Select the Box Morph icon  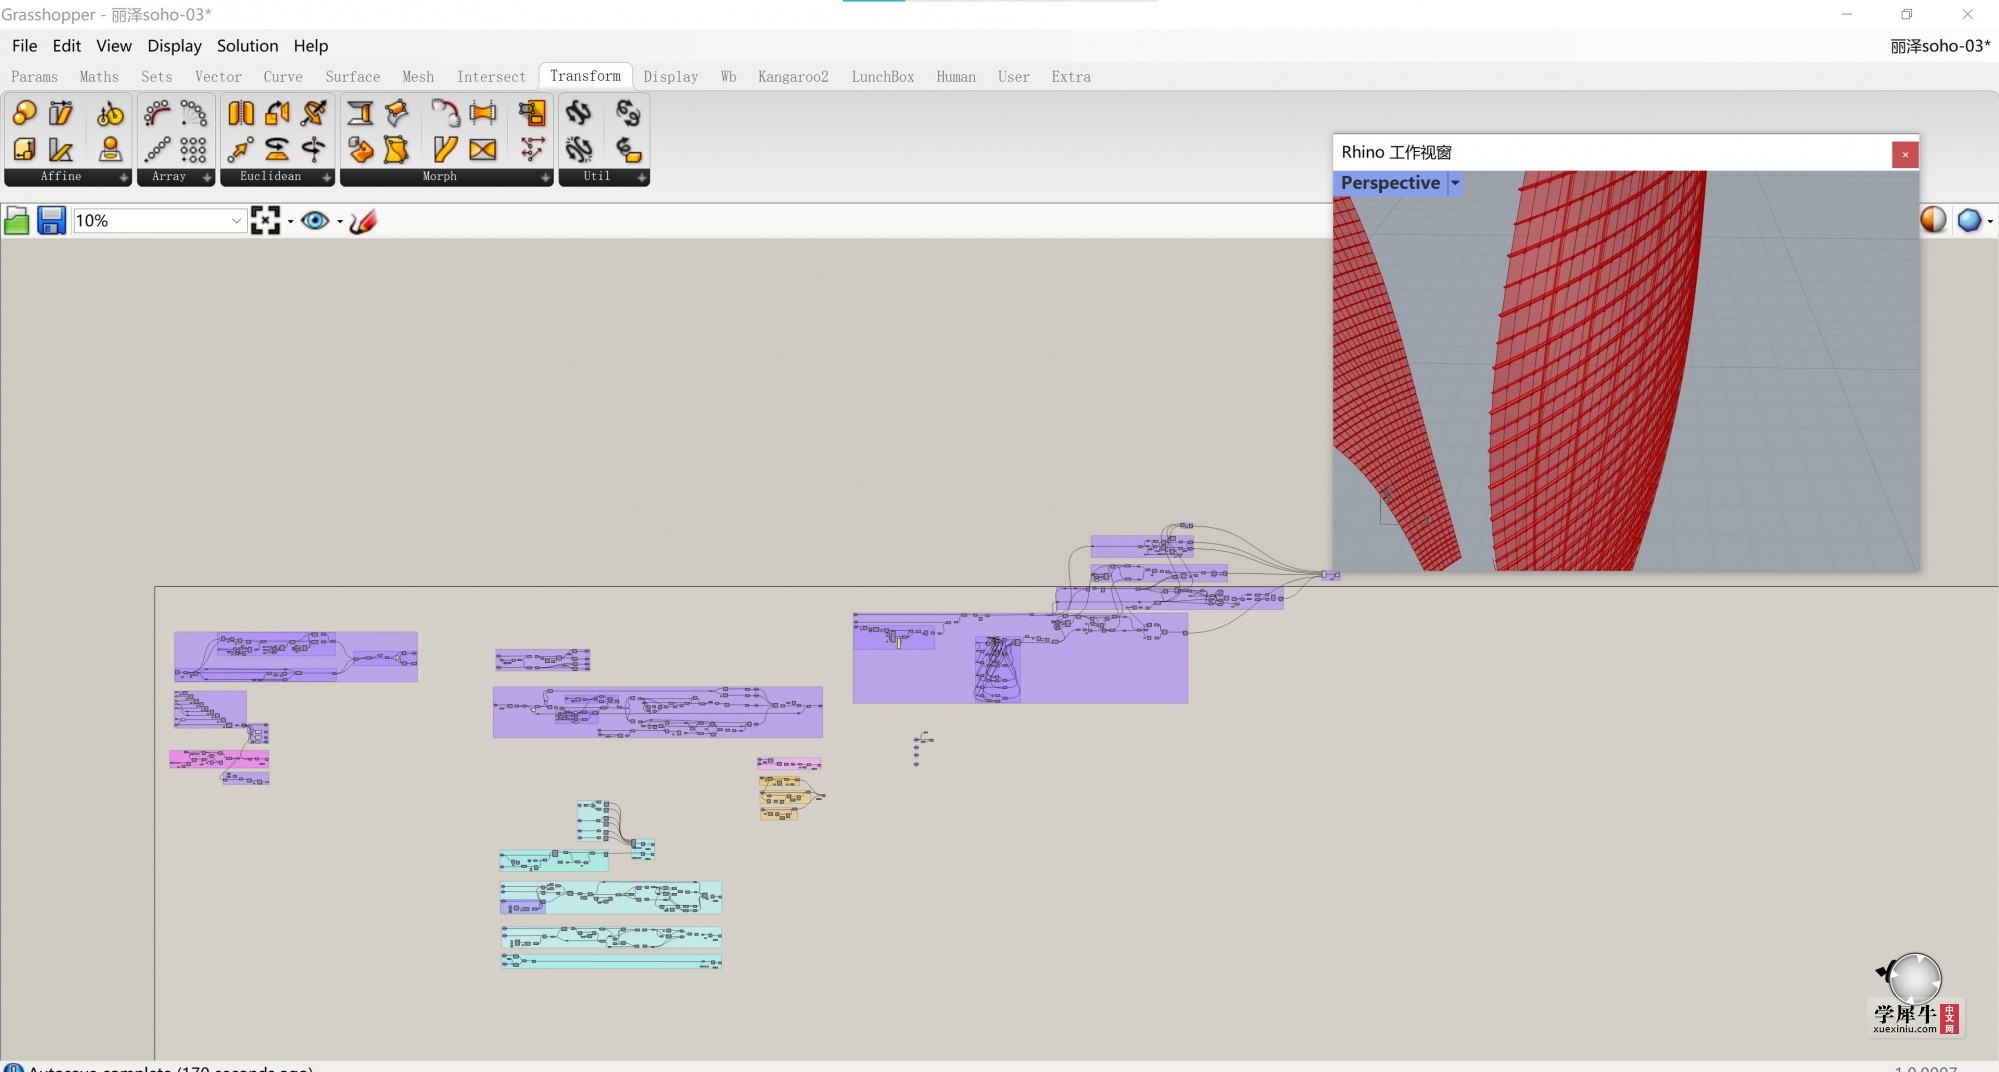pyautogui.click(x=360, y=150)
